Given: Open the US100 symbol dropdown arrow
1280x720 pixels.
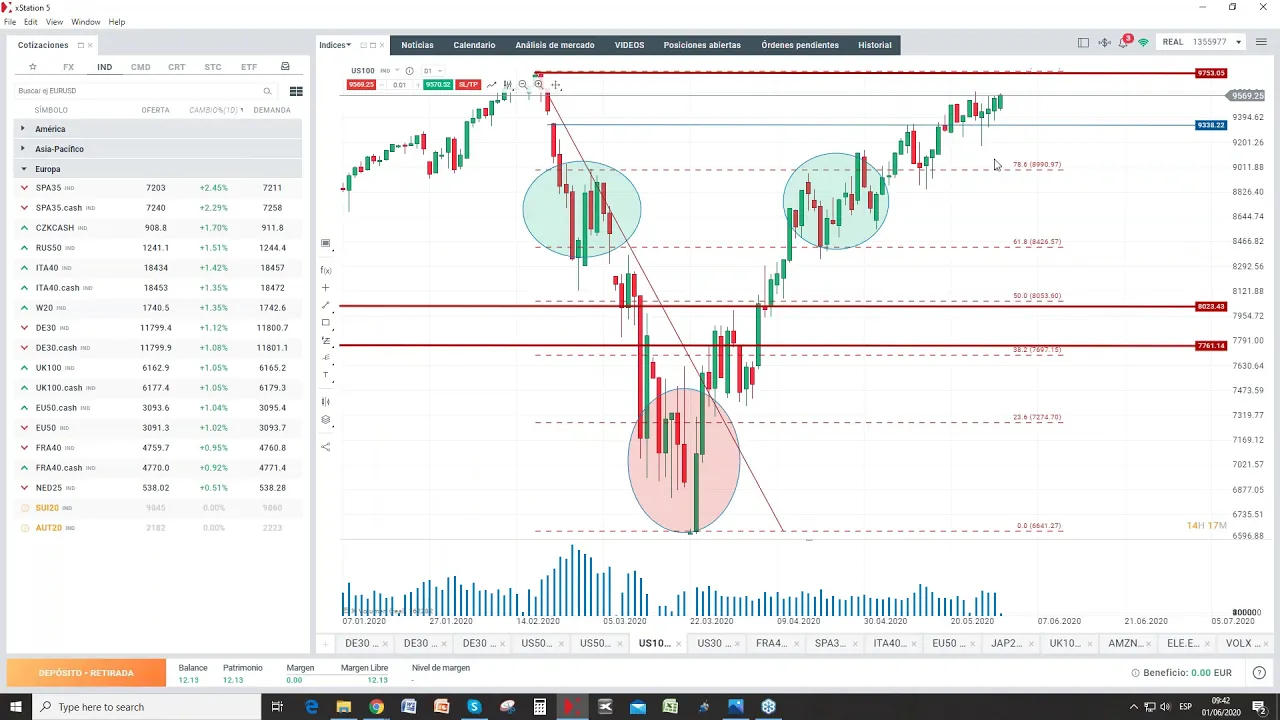Looking at the screenshot, I should coord(397,70).
